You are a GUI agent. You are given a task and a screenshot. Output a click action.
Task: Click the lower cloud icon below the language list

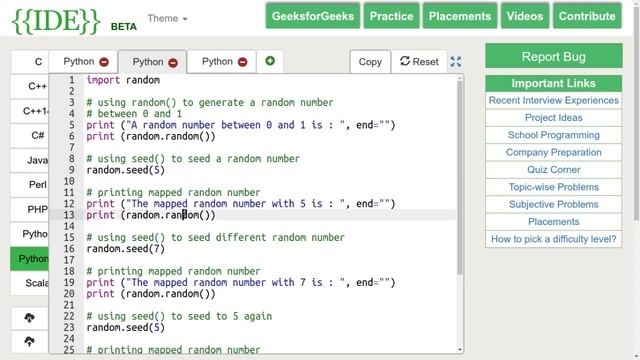pos(29,341)
